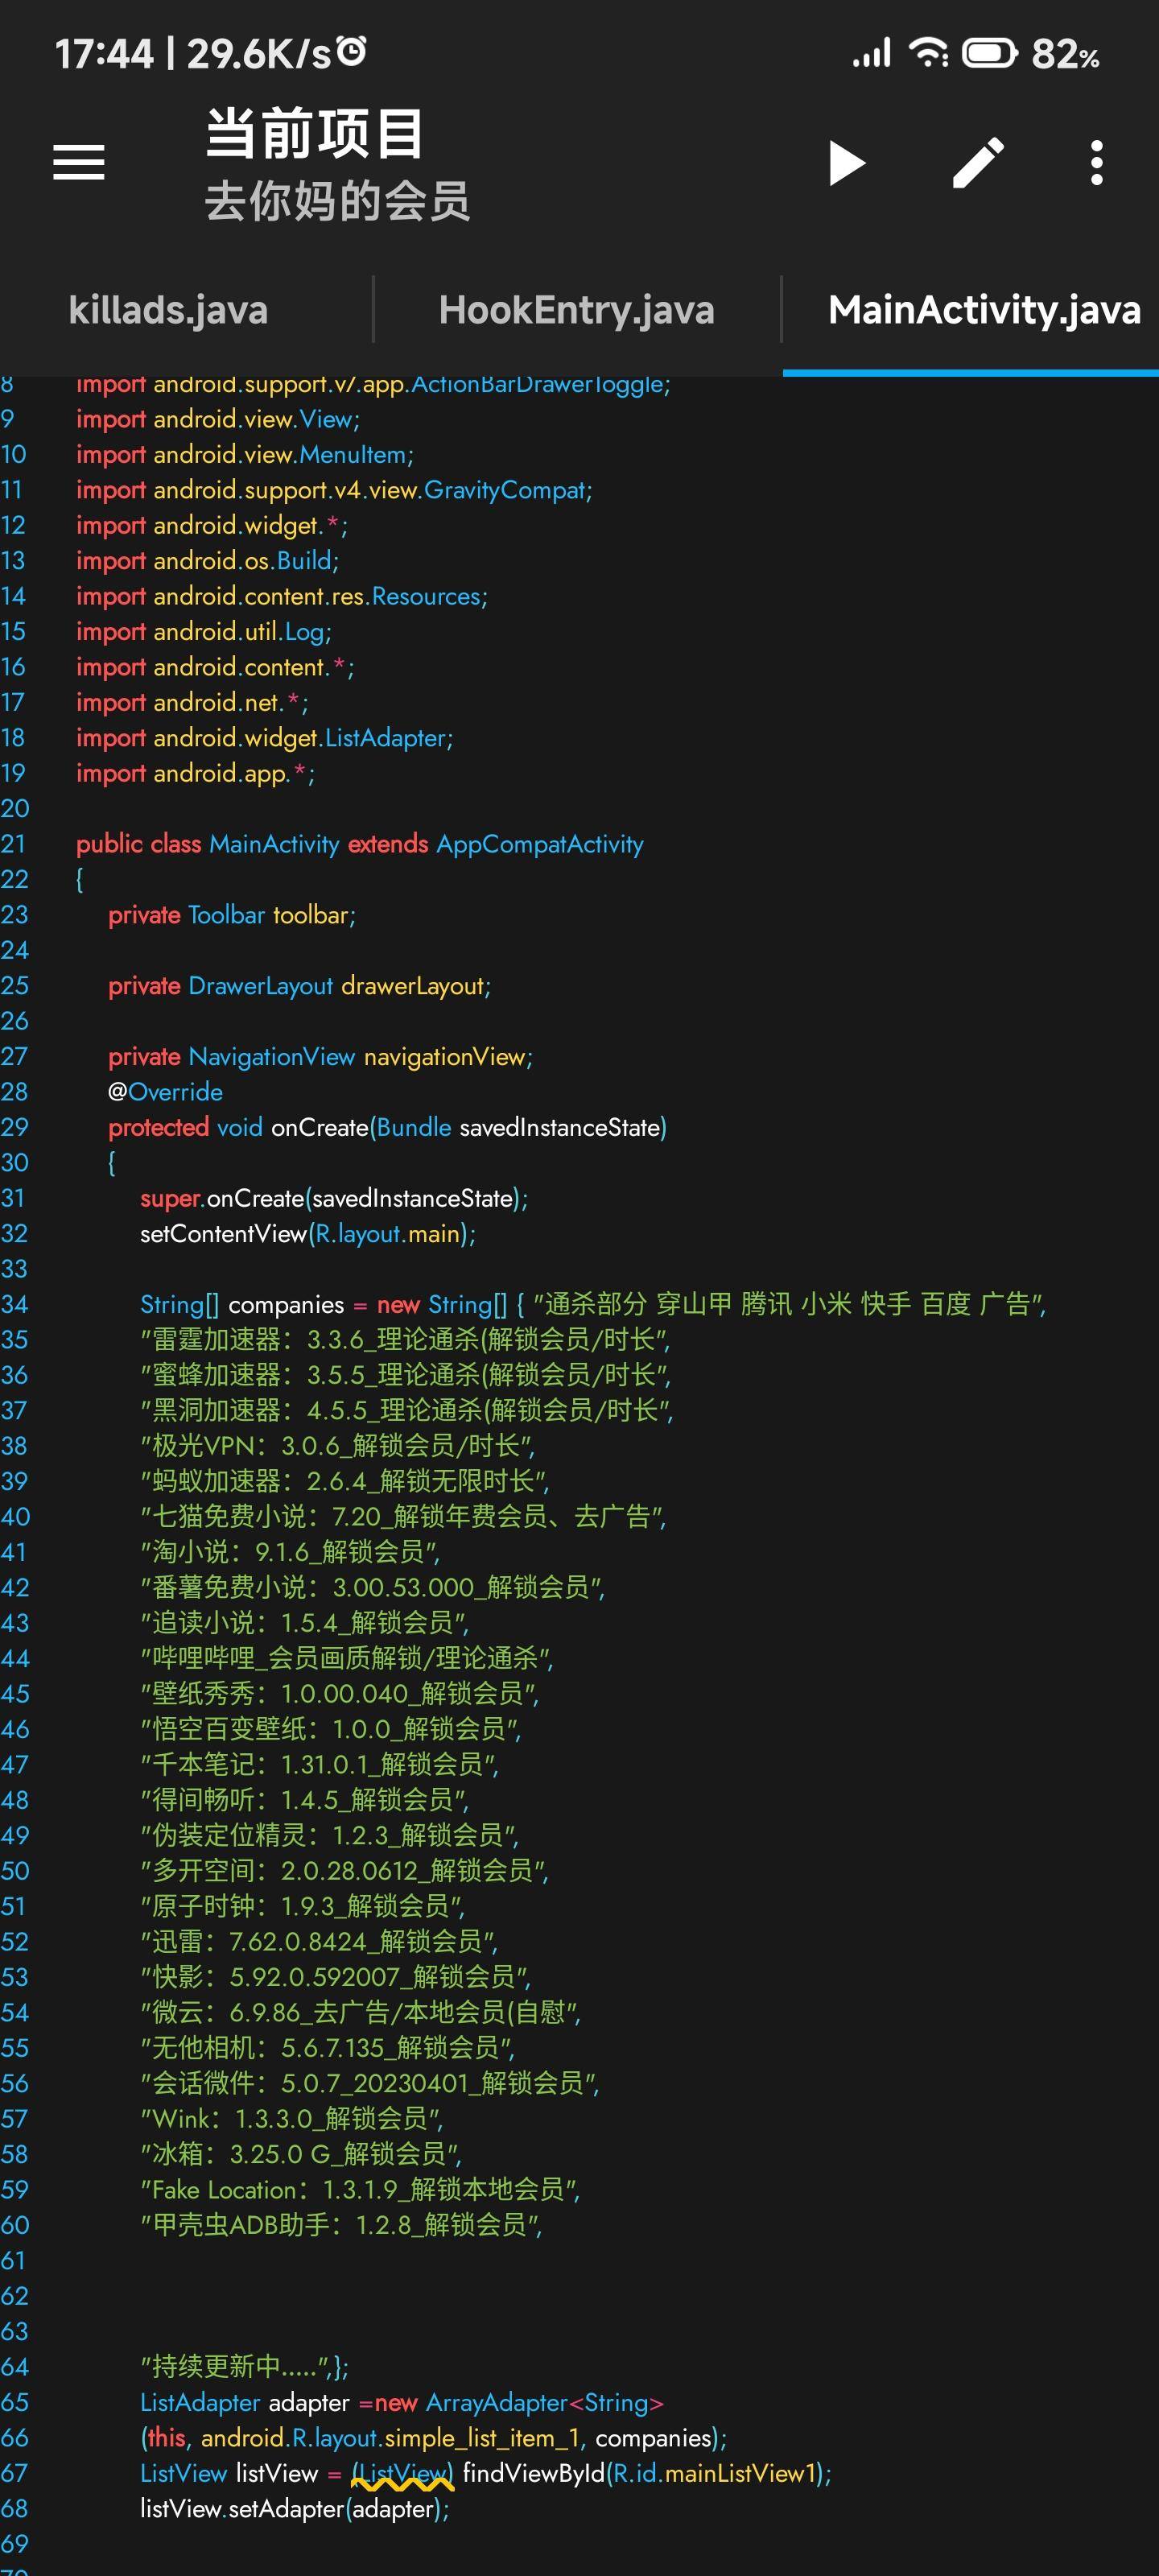Click line number 21 in the gutter
Image resolution: width=1159 pixels, height=2576 pixels.
14,844
